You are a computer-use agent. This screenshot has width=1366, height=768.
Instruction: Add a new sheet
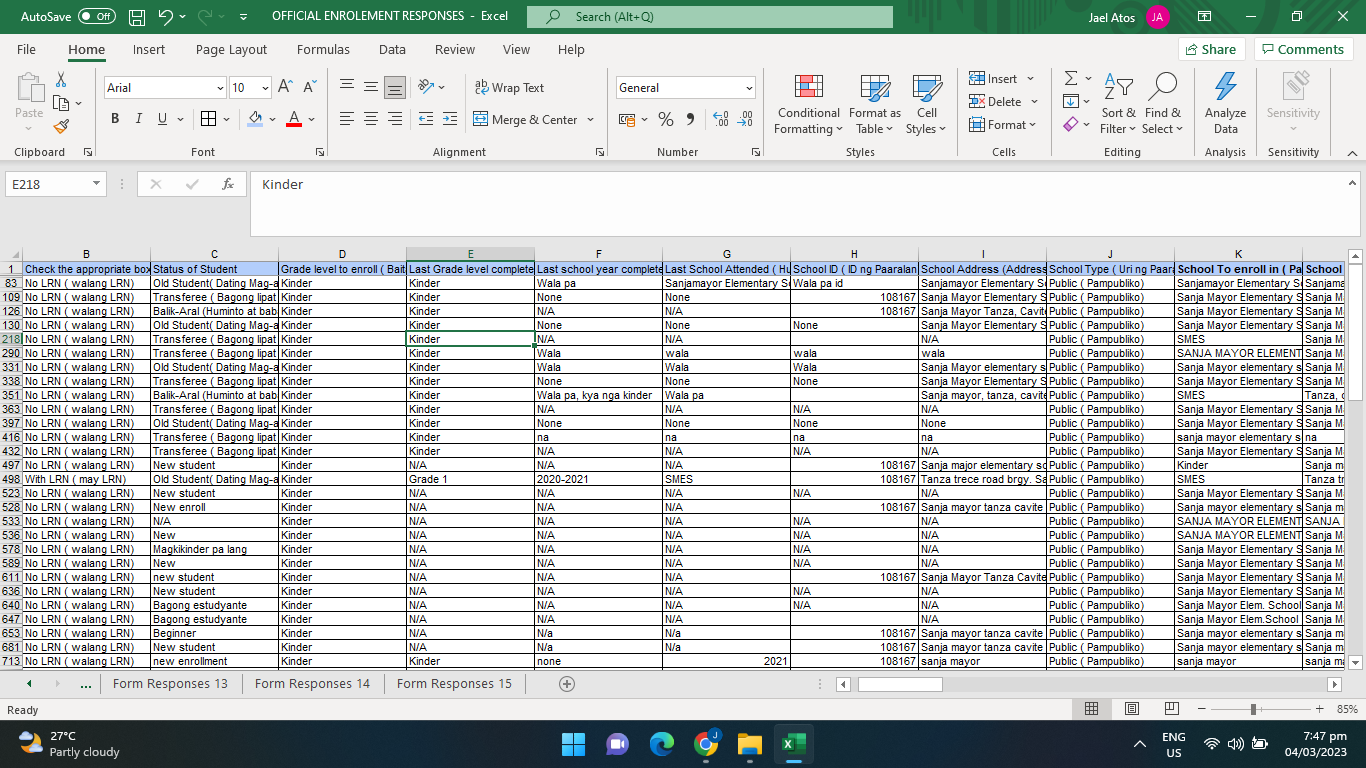(567, 684)
